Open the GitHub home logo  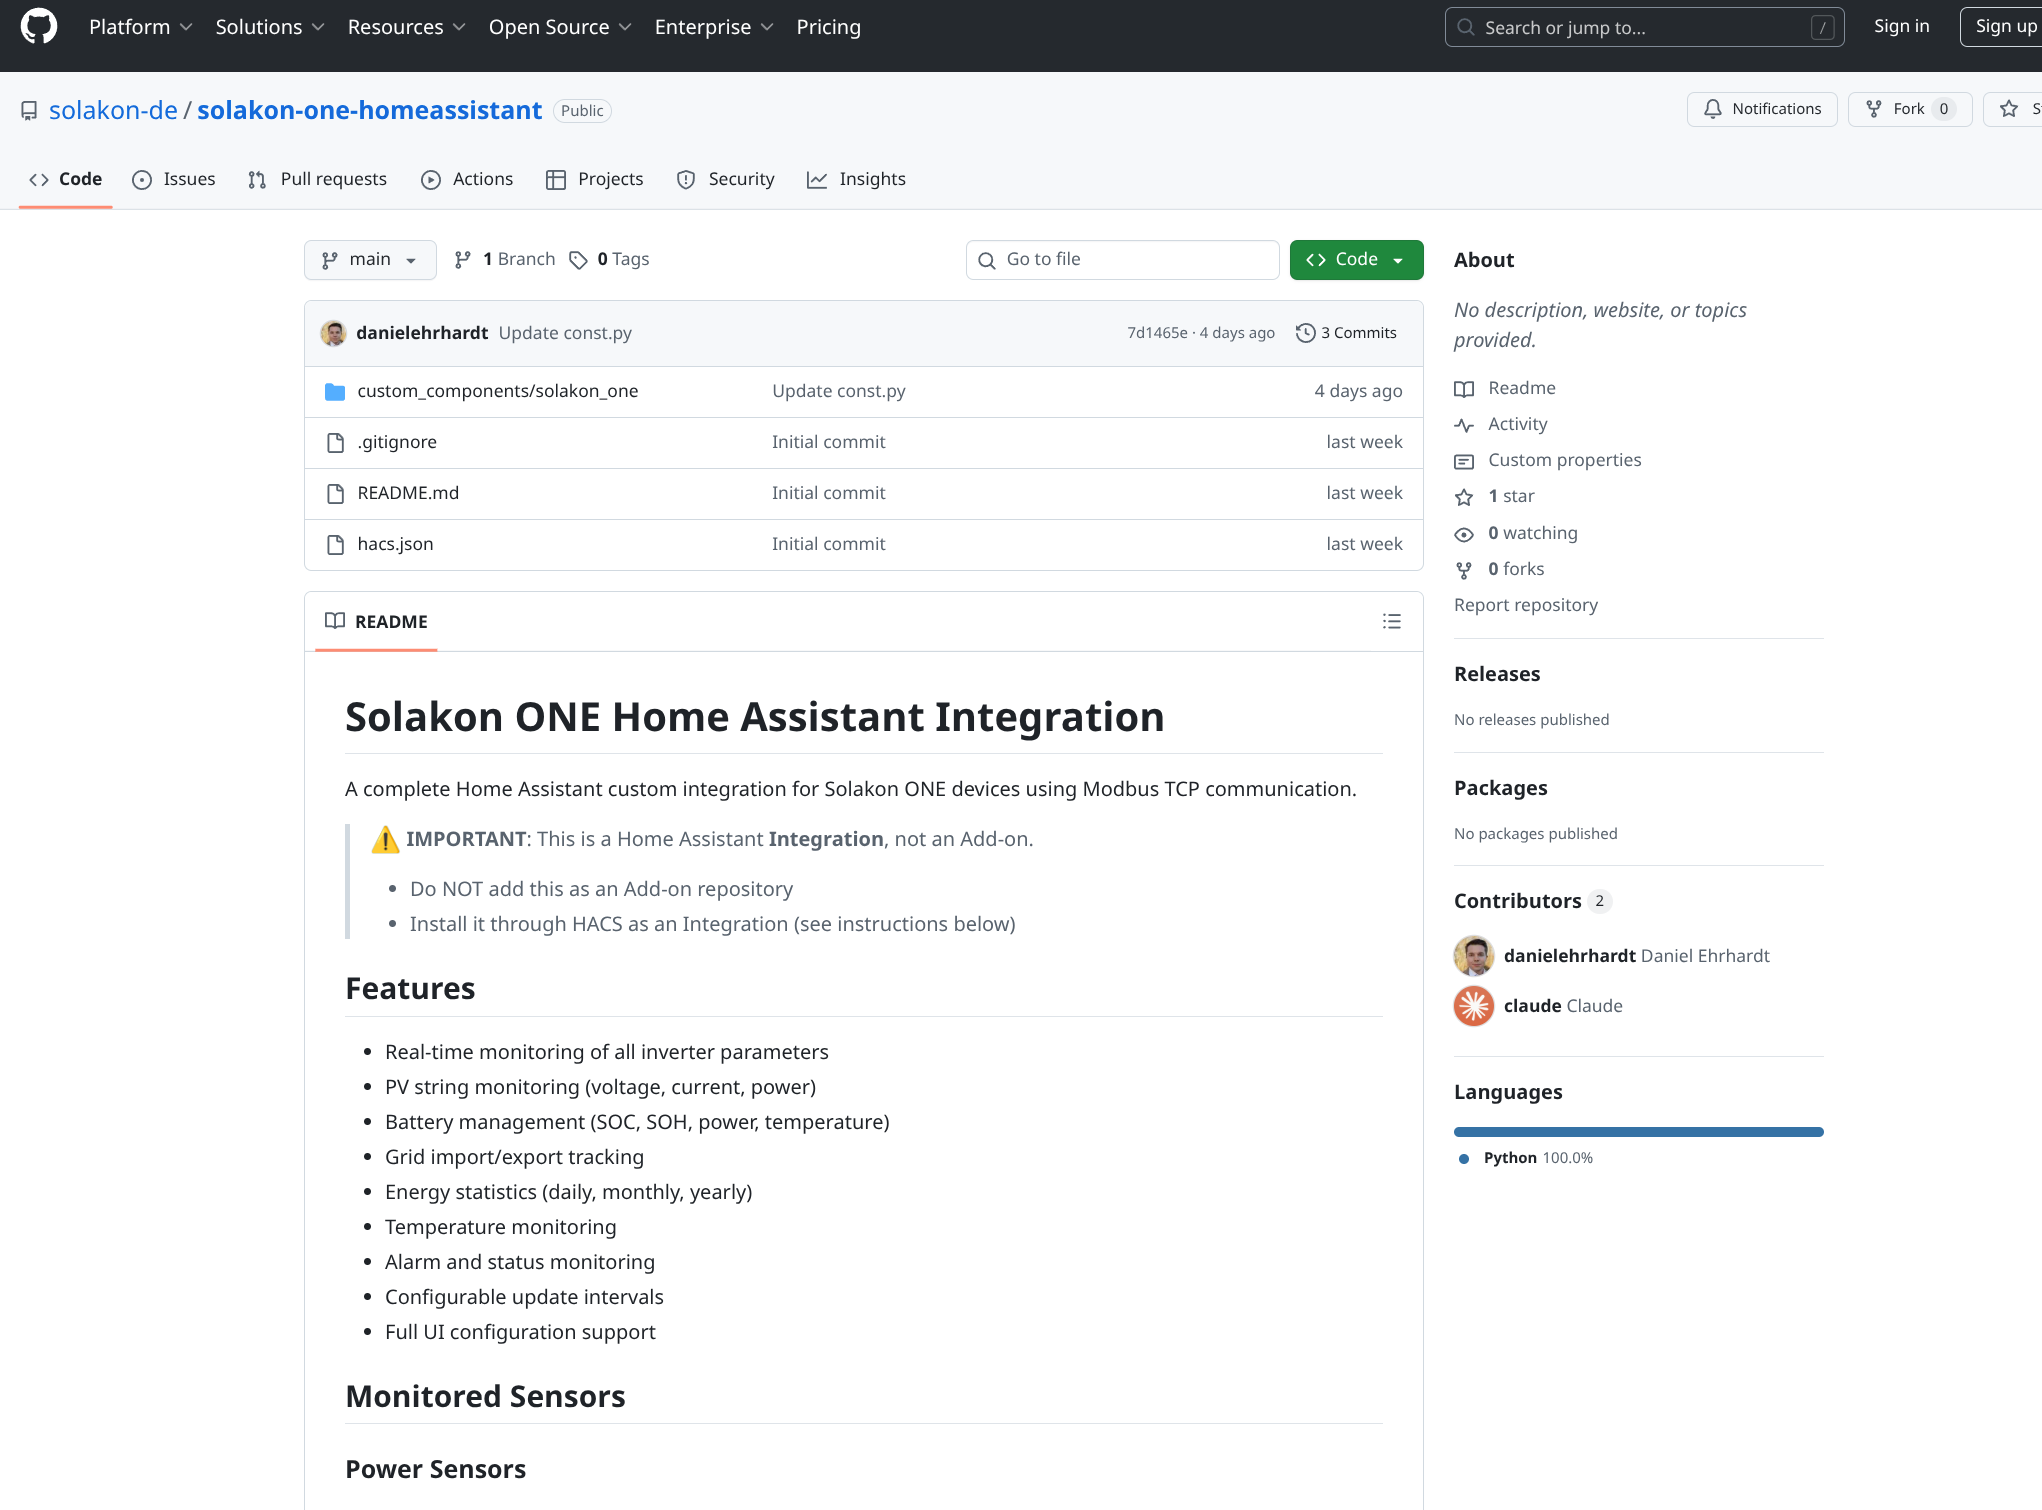pos(39,27)
